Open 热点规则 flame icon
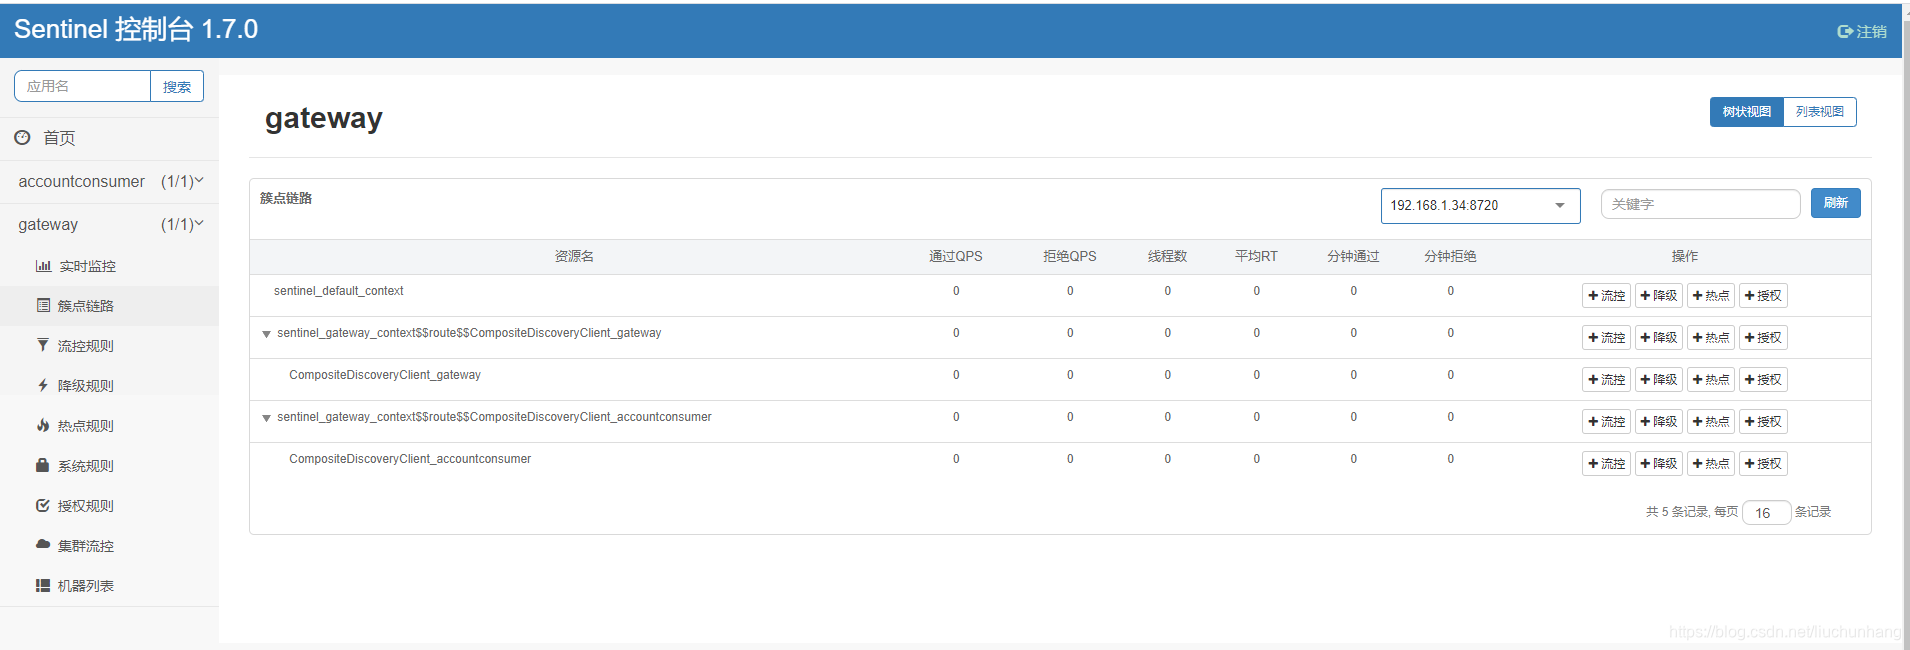 (x=43, y=425)
